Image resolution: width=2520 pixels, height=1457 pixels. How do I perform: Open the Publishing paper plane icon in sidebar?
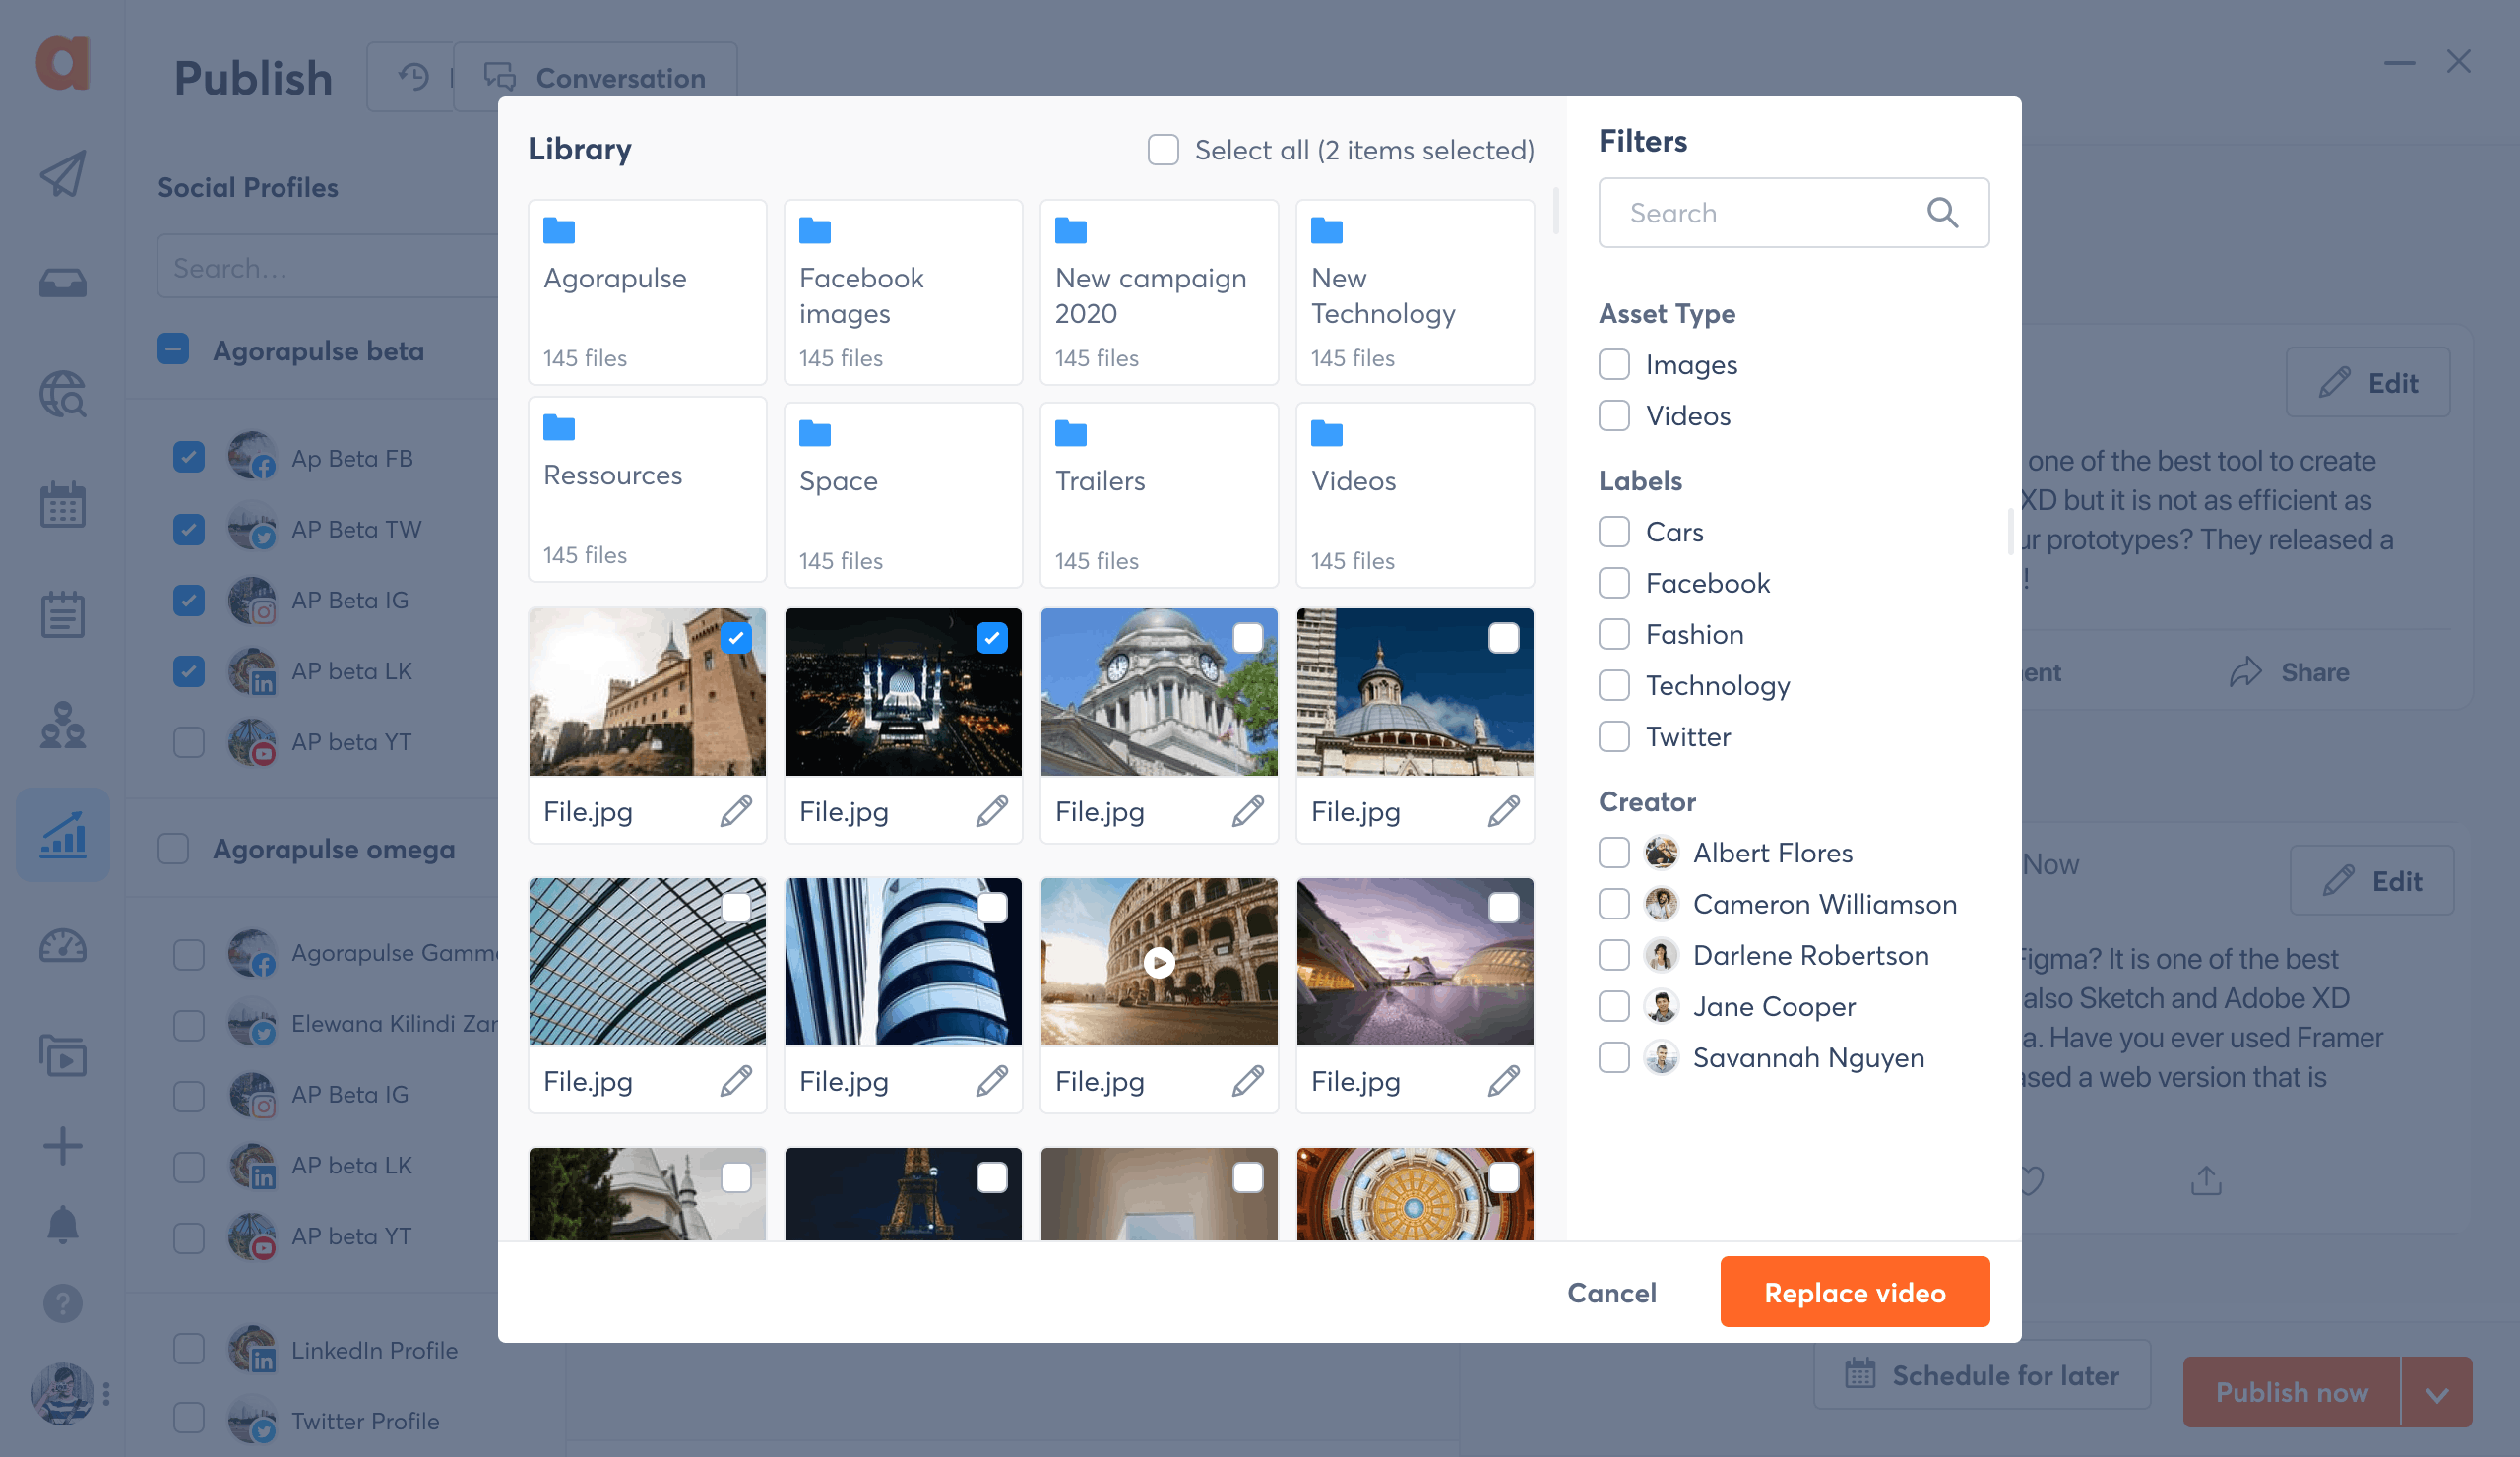click(62, 173)
